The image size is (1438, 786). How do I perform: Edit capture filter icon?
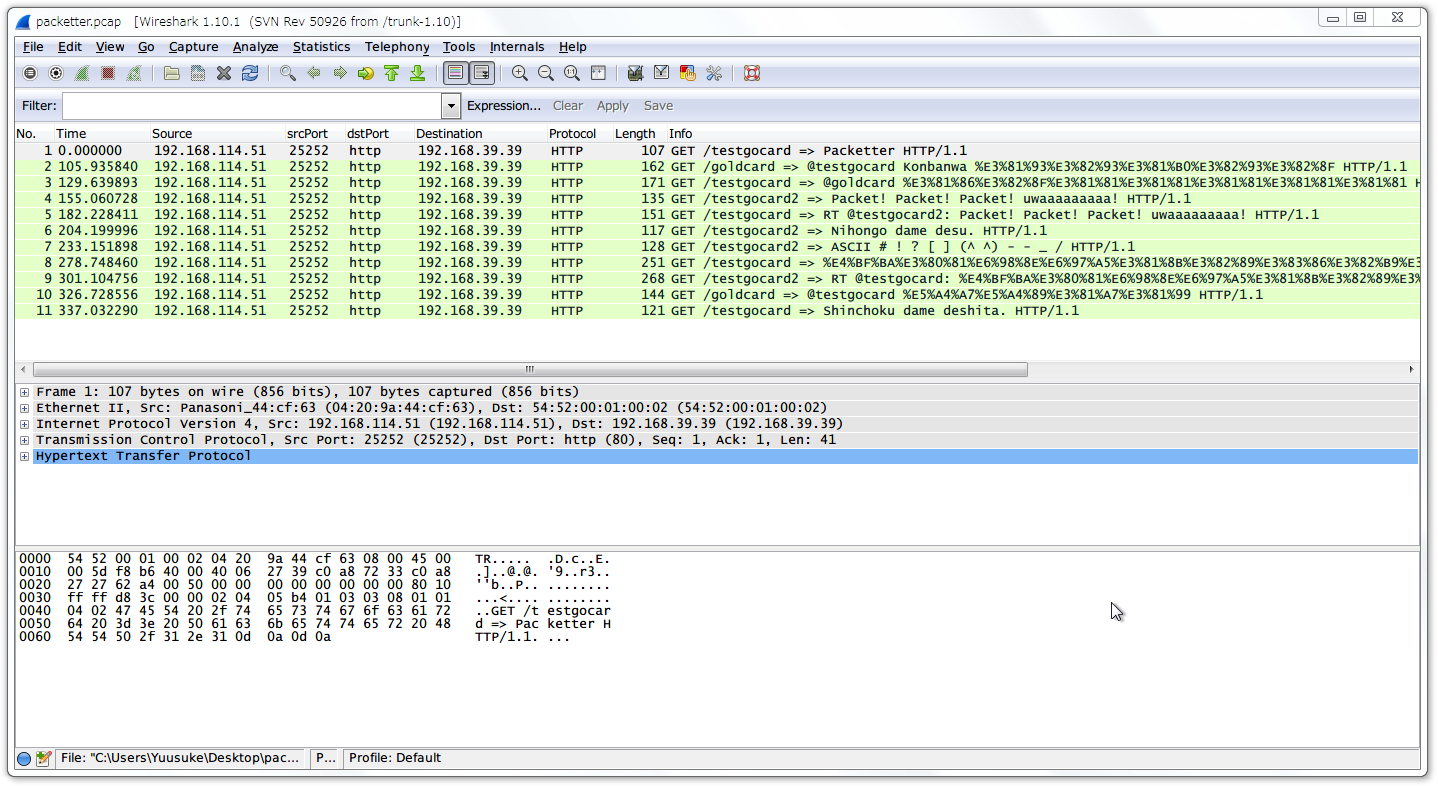(634, 73)
